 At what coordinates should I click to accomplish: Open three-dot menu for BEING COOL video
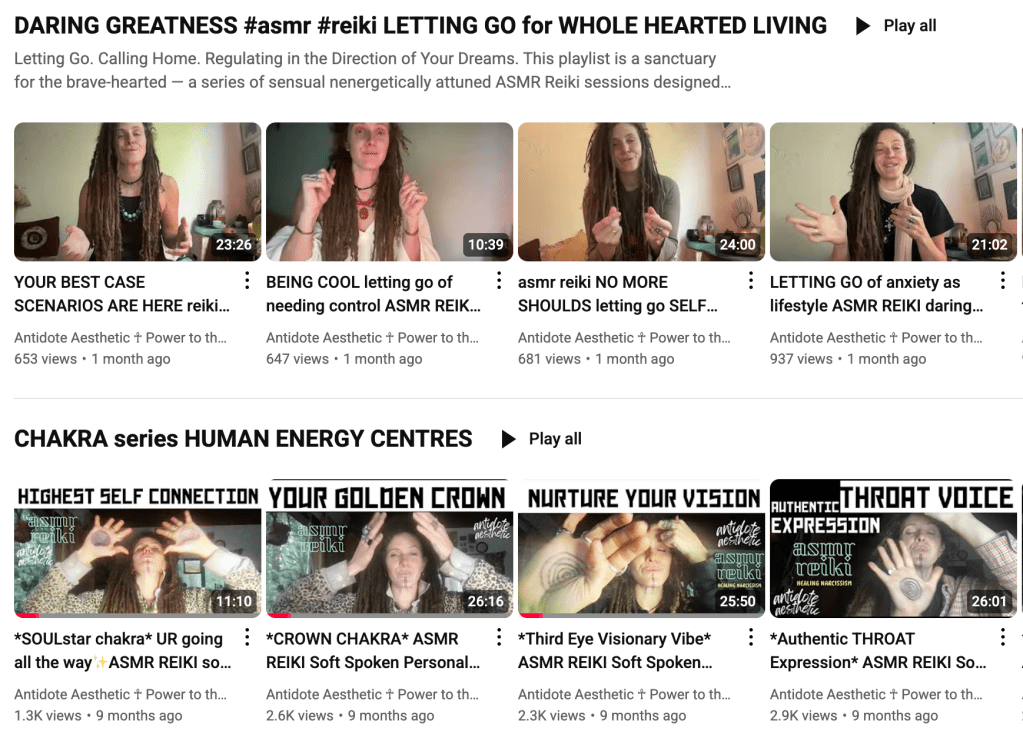498,281
